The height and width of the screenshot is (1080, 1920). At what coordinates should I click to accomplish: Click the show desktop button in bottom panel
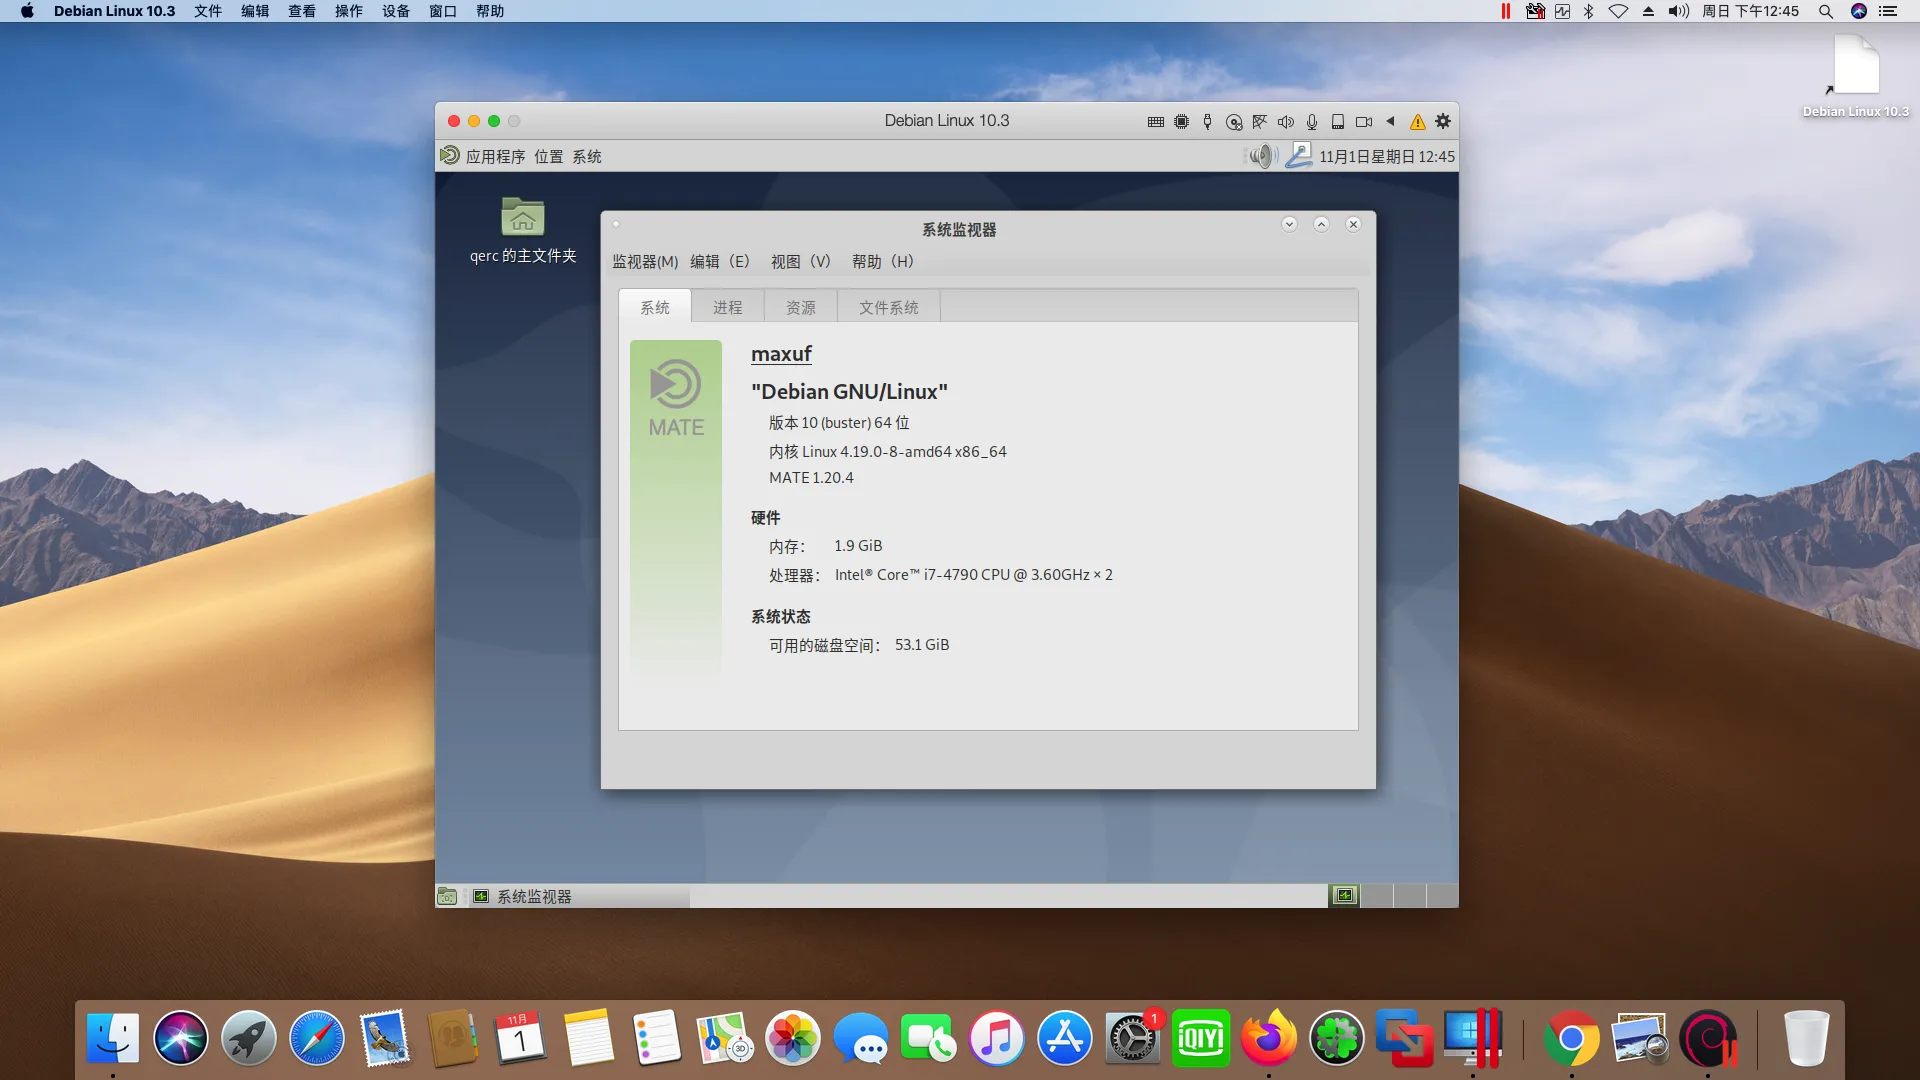tap(448, 897)
